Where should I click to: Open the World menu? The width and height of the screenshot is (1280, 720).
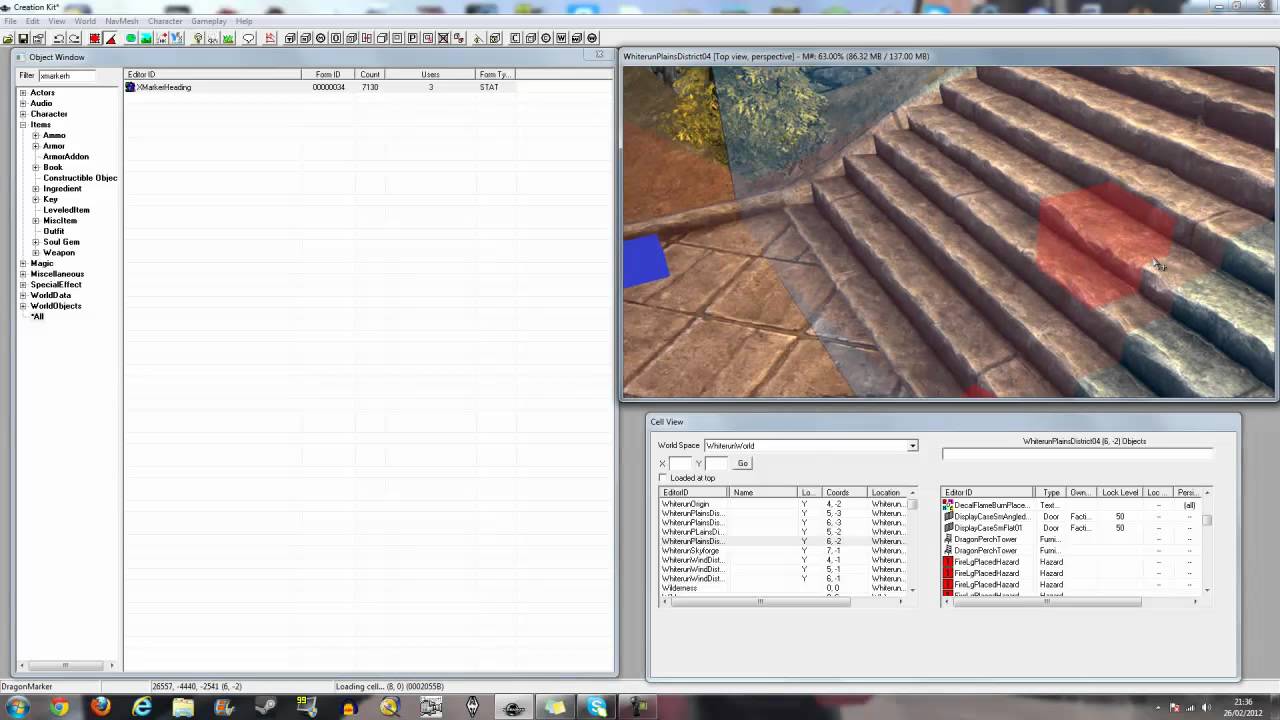[x=85, y=21]
